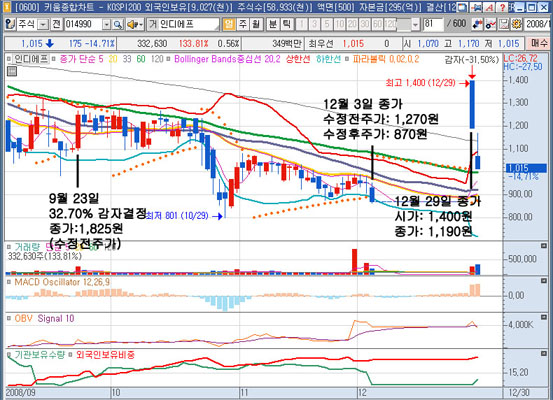Click the red letter A font icon
Viewport: 553px width, 400px height.
click(x=489, y=7)
